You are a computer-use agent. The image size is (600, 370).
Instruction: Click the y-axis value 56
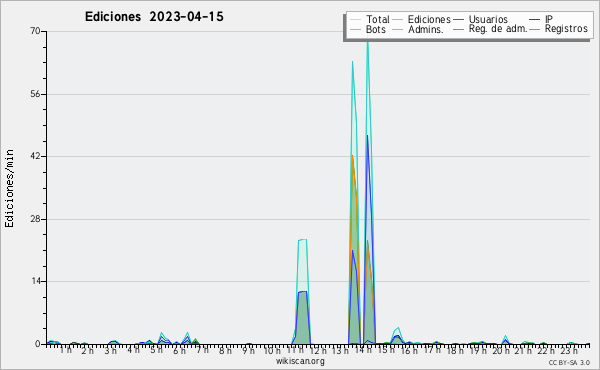35,94
